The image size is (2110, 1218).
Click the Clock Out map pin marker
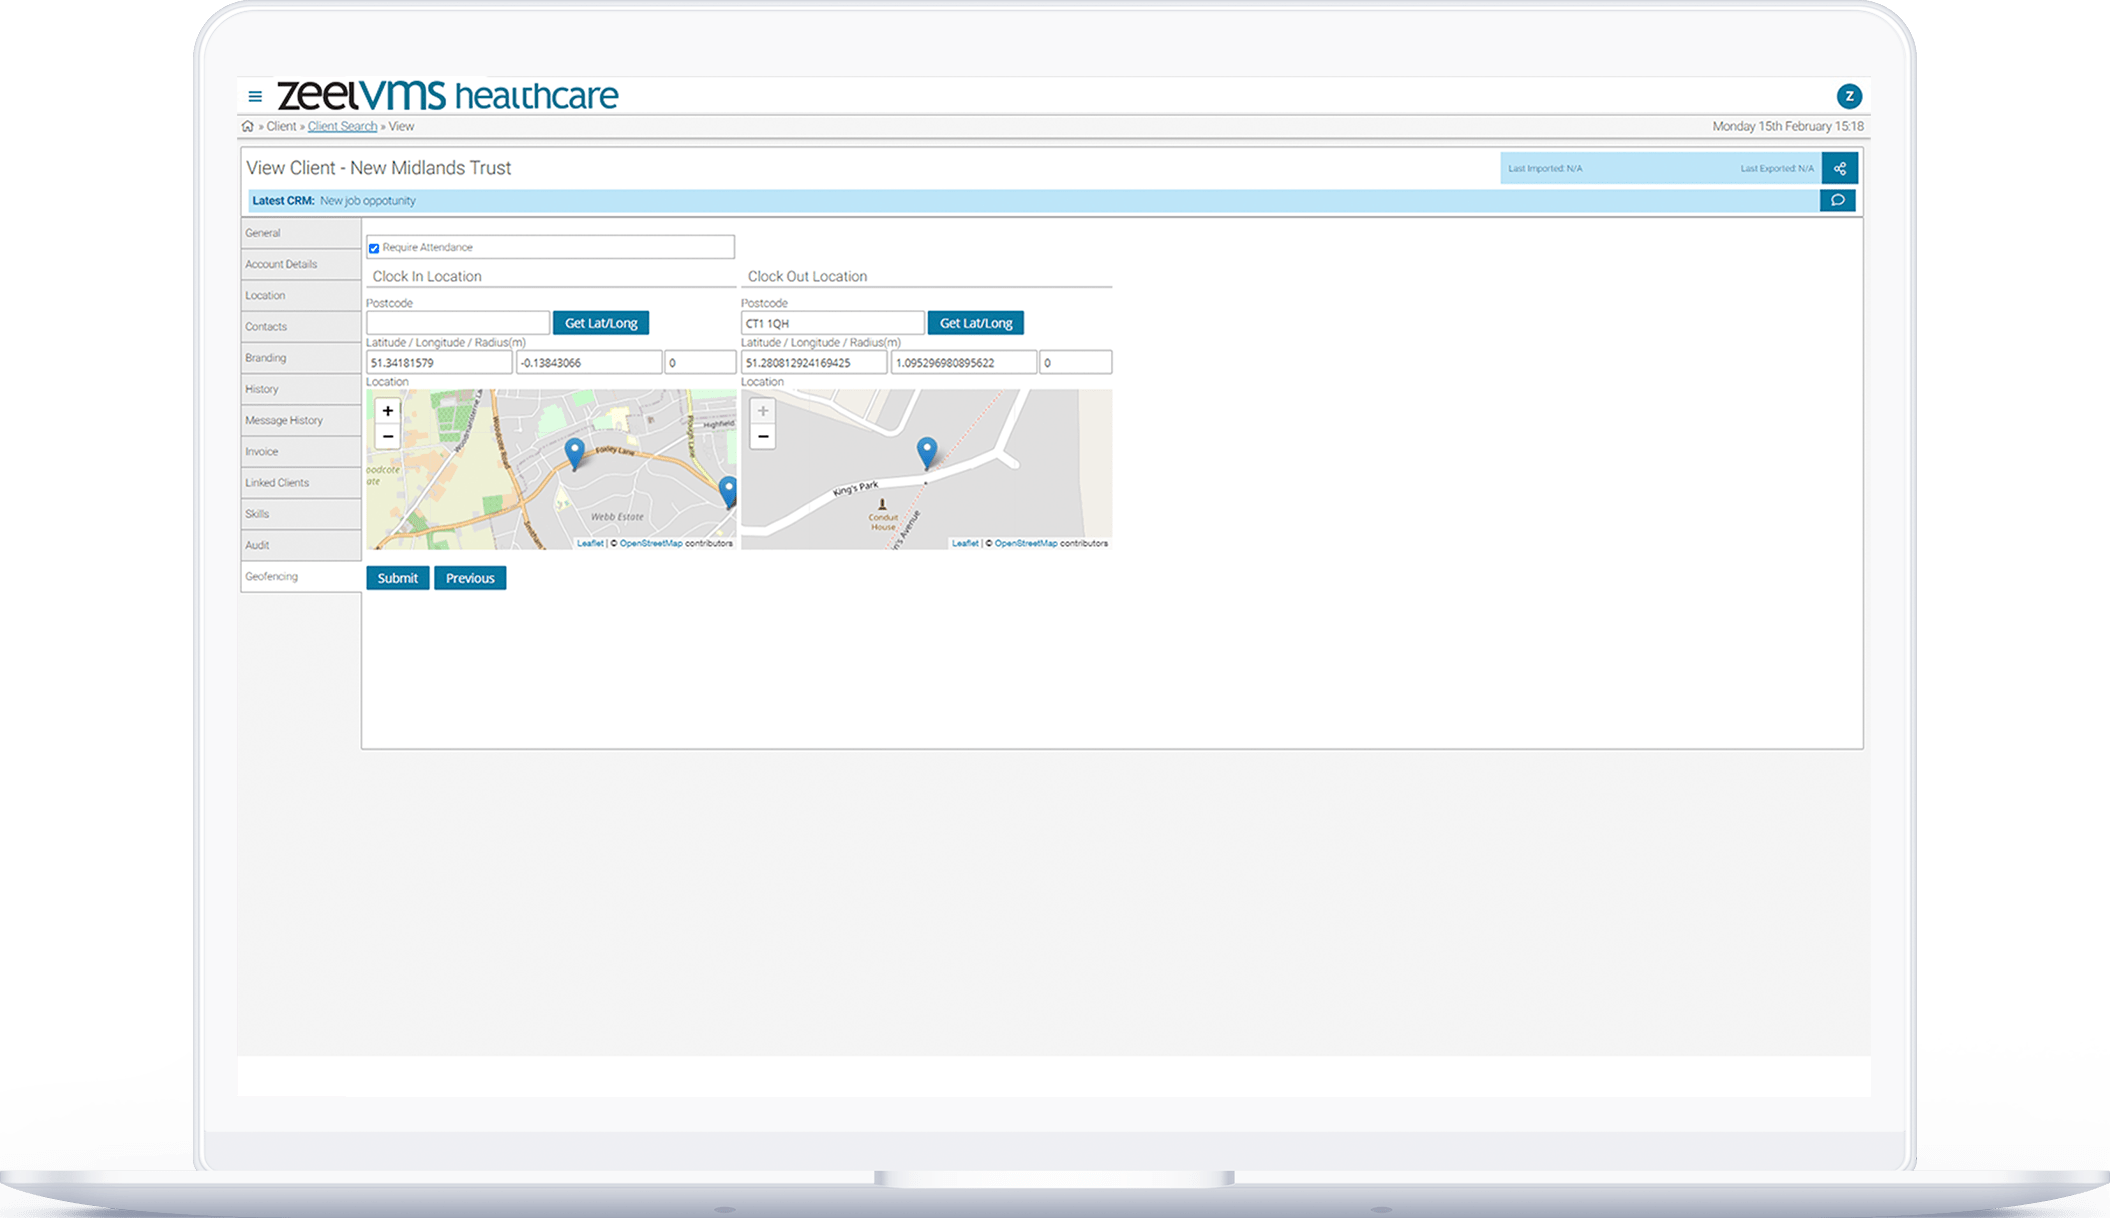pos(927,452)
